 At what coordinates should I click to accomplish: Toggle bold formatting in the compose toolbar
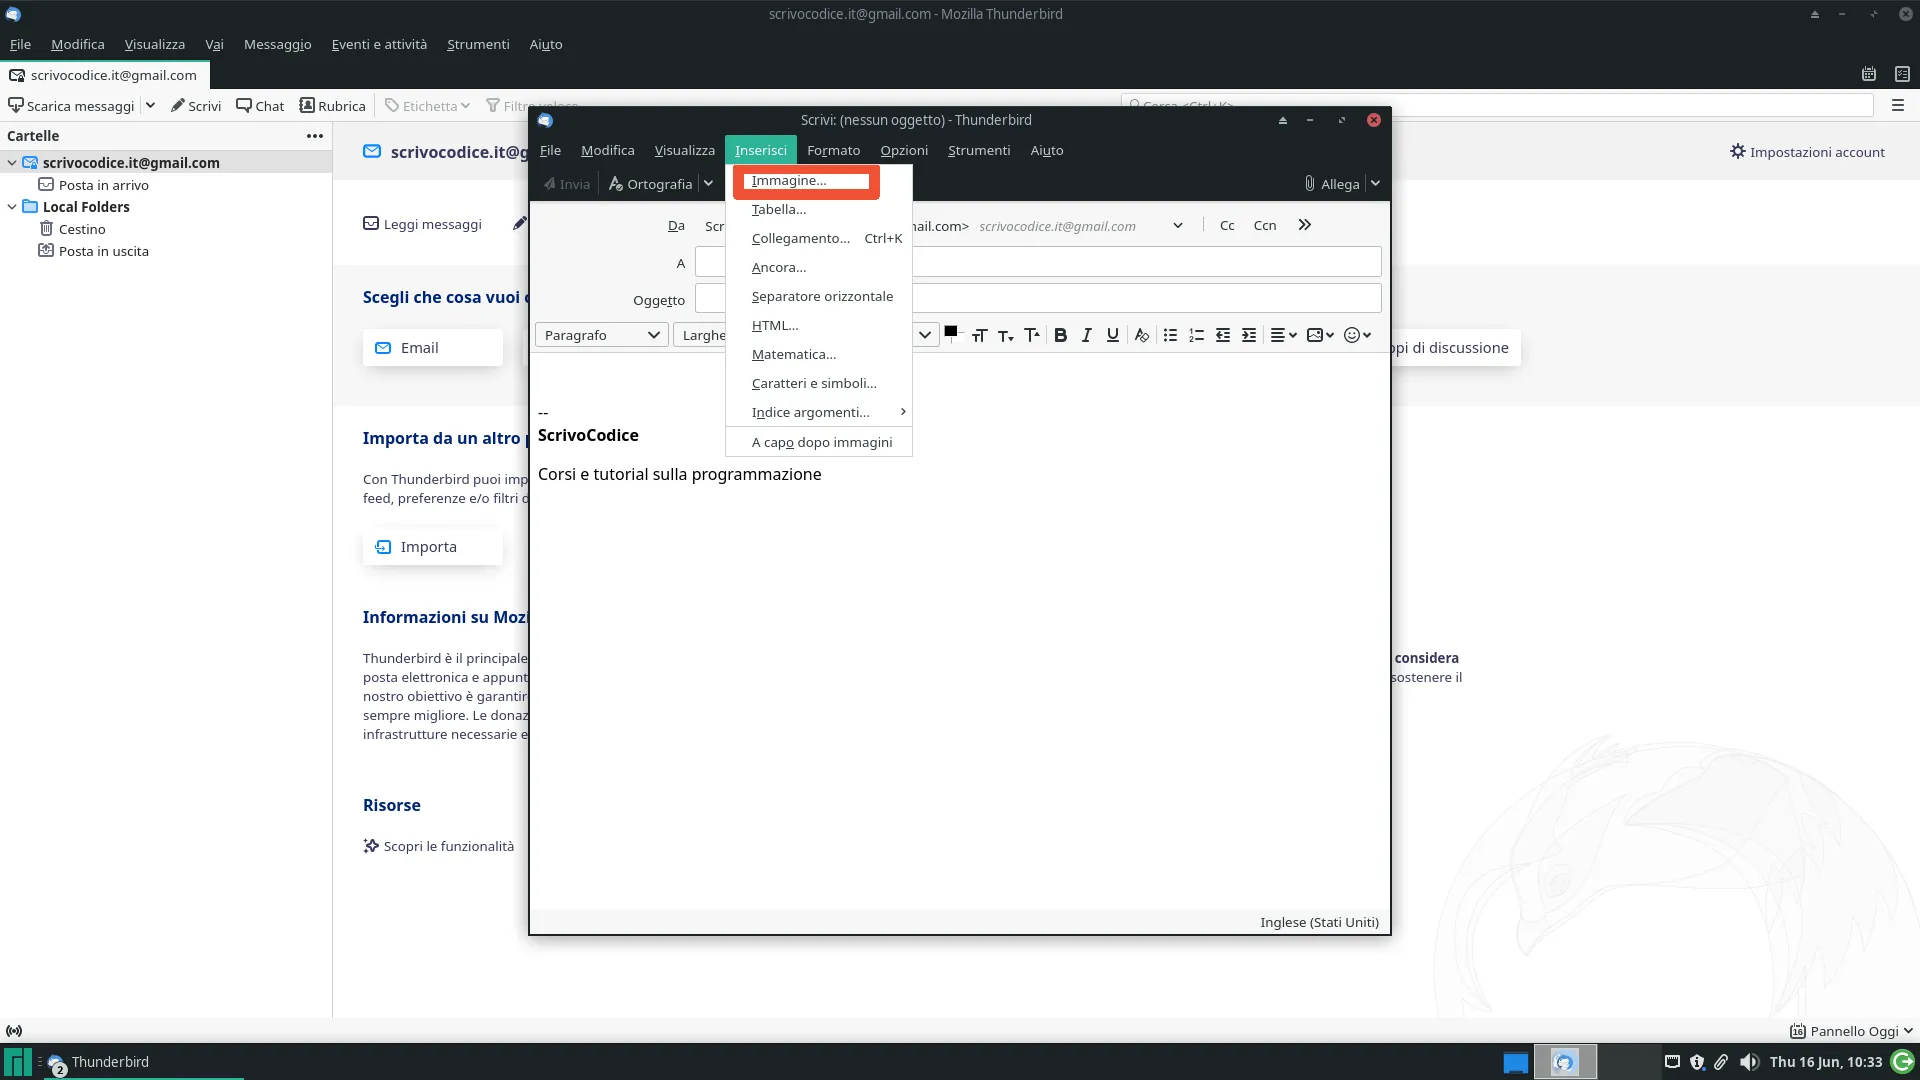coord(1061,335)
